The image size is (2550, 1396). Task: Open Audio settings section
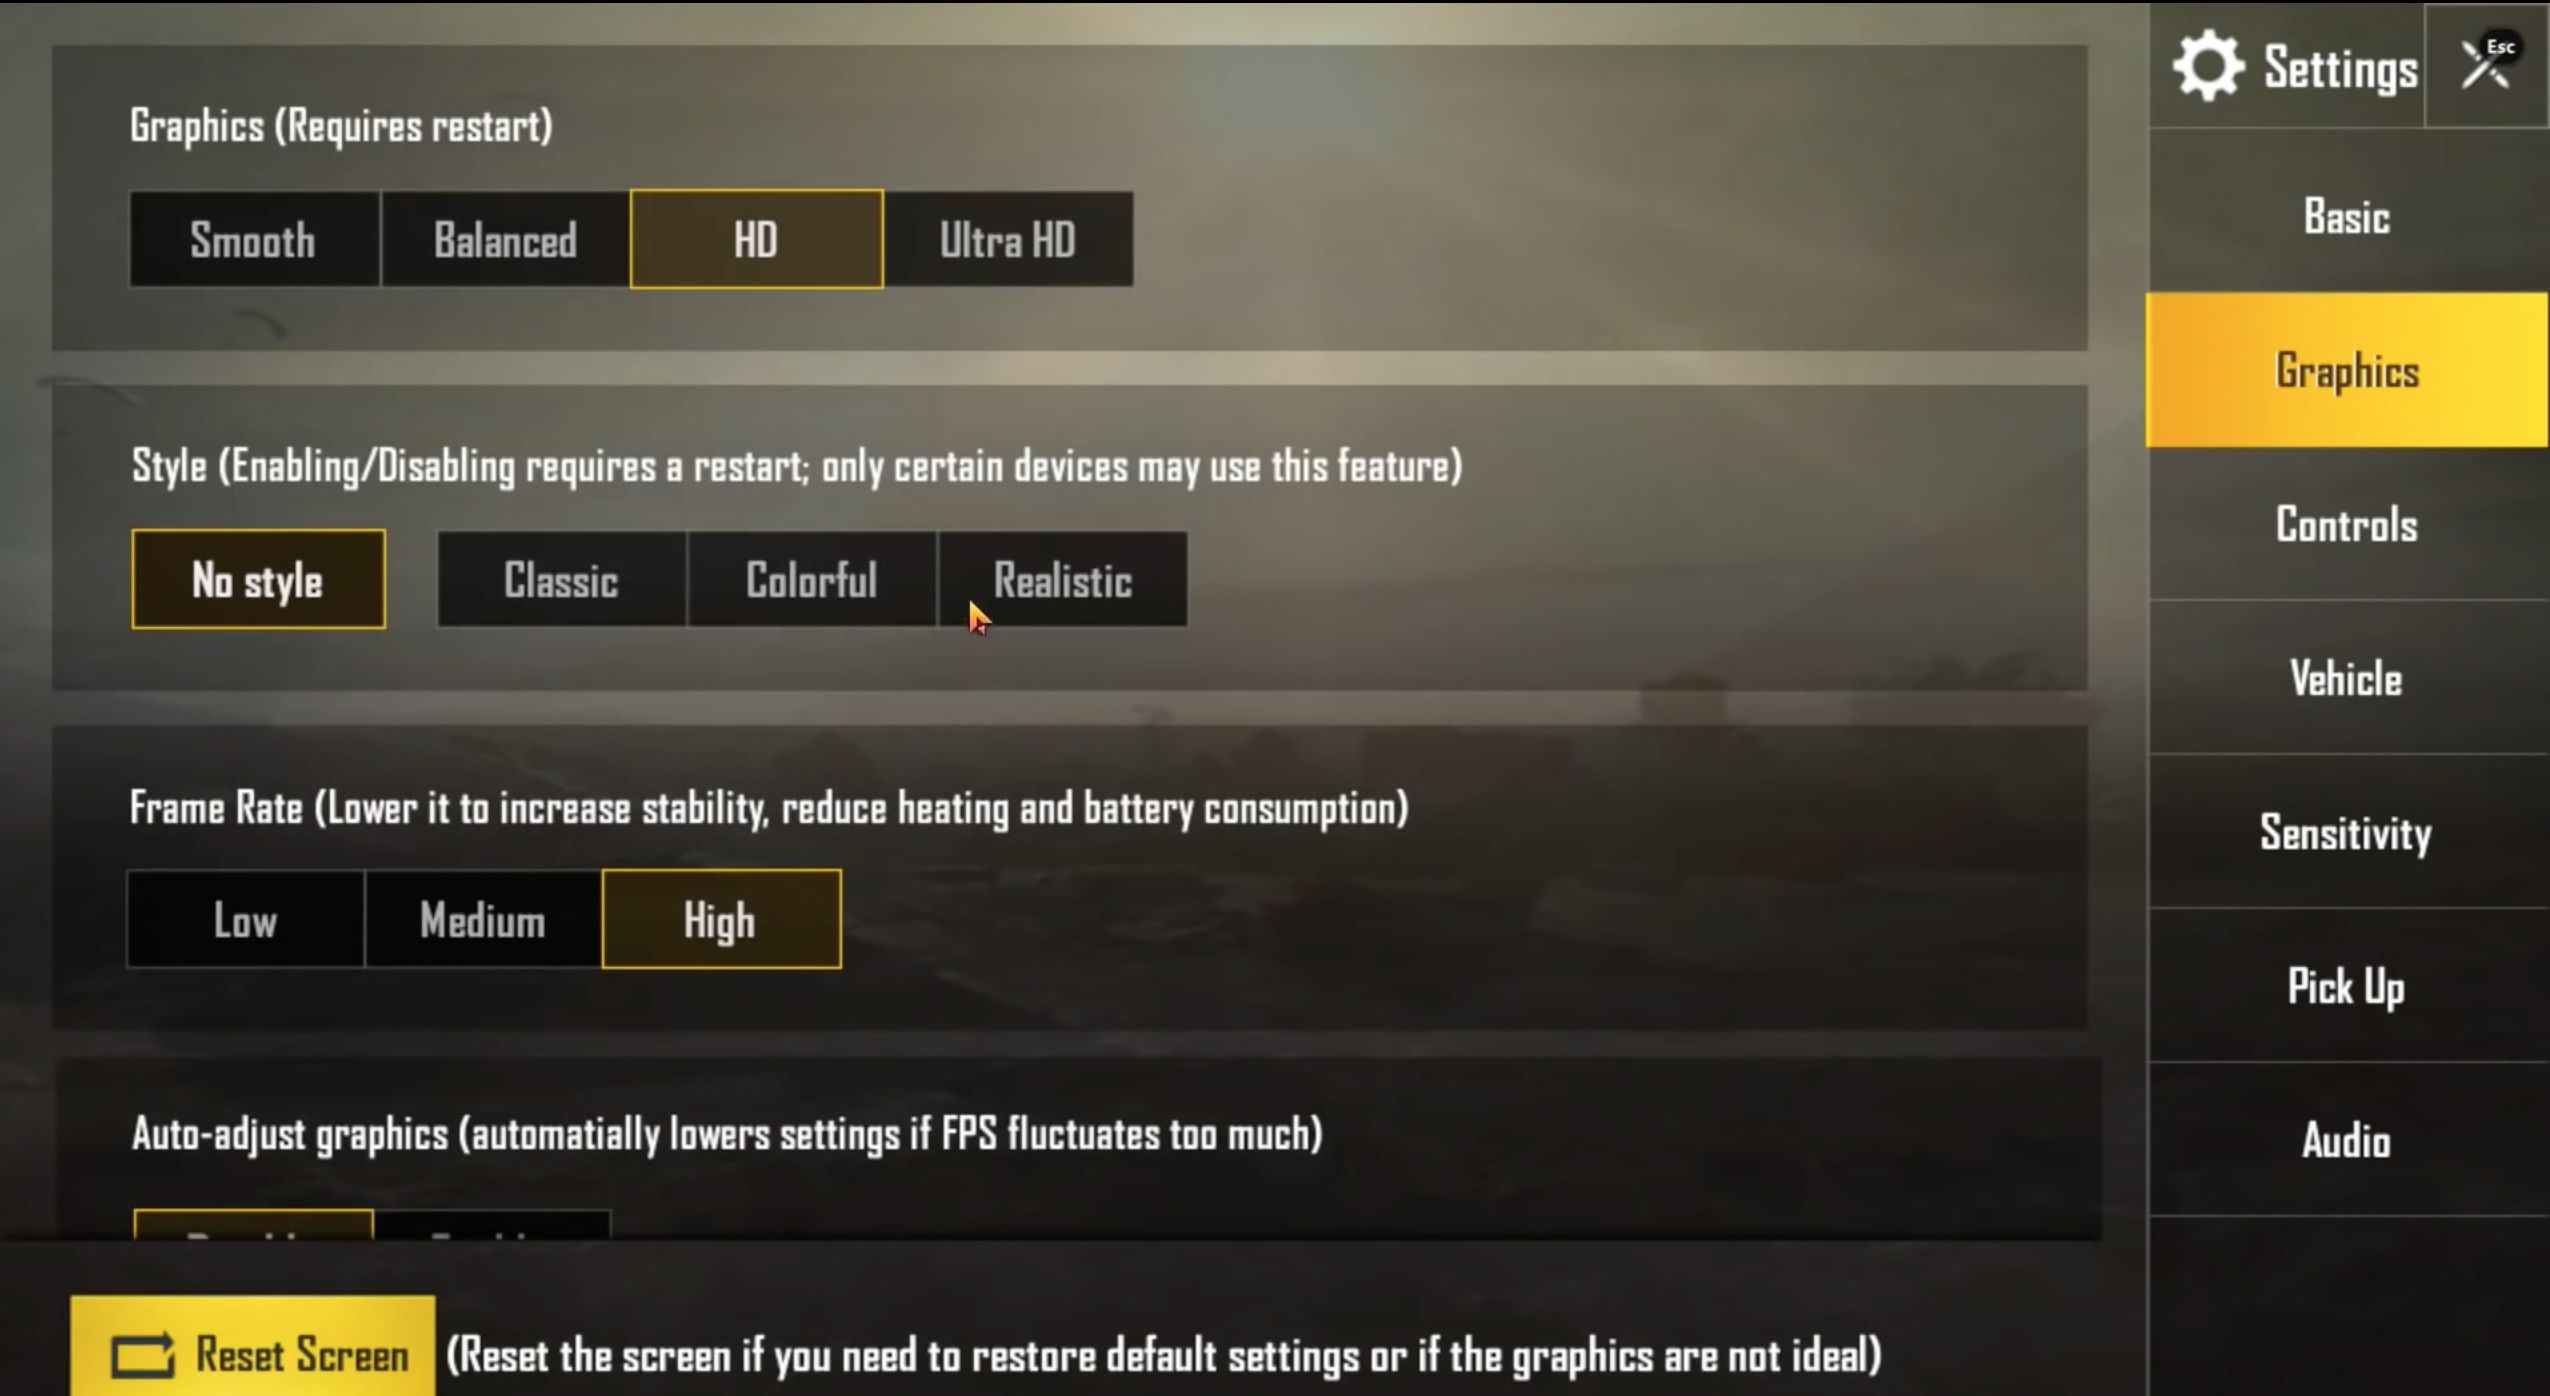(x=2347, y=1140)
